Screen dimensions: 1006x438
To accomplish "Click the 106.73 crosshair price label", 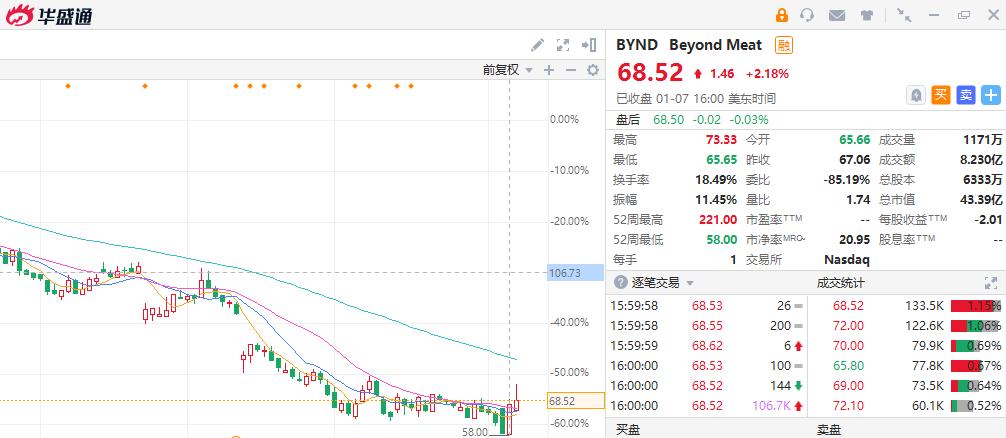I will click(575, 273).
